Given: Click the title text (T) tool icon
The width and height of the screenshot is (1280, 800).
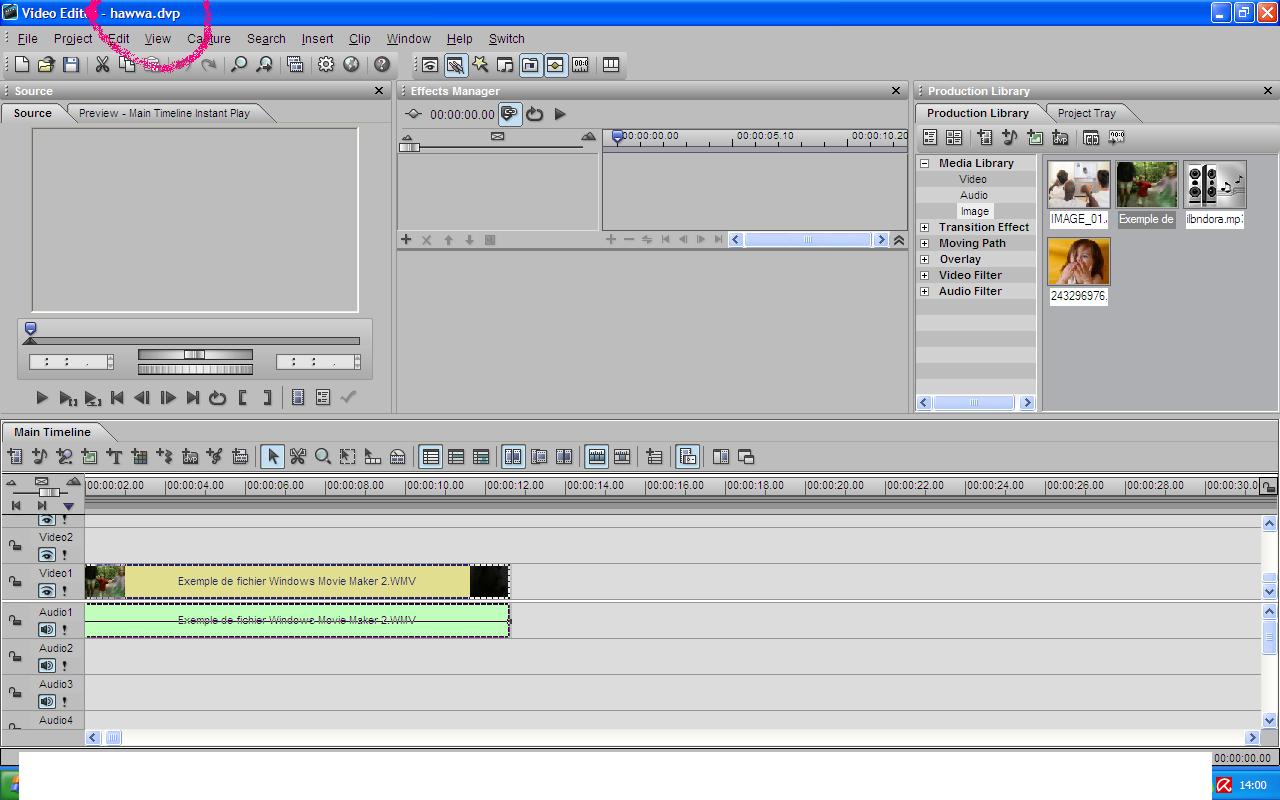Looking at the screenshot, I should pyautogui.click(x=114, y=457).
